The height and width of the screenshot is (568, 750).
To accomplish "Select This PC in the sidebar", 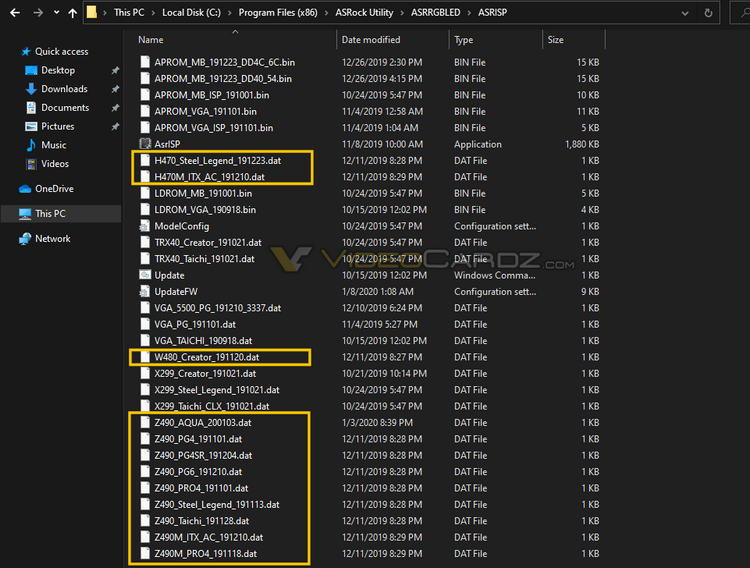I will coord(50,214).
